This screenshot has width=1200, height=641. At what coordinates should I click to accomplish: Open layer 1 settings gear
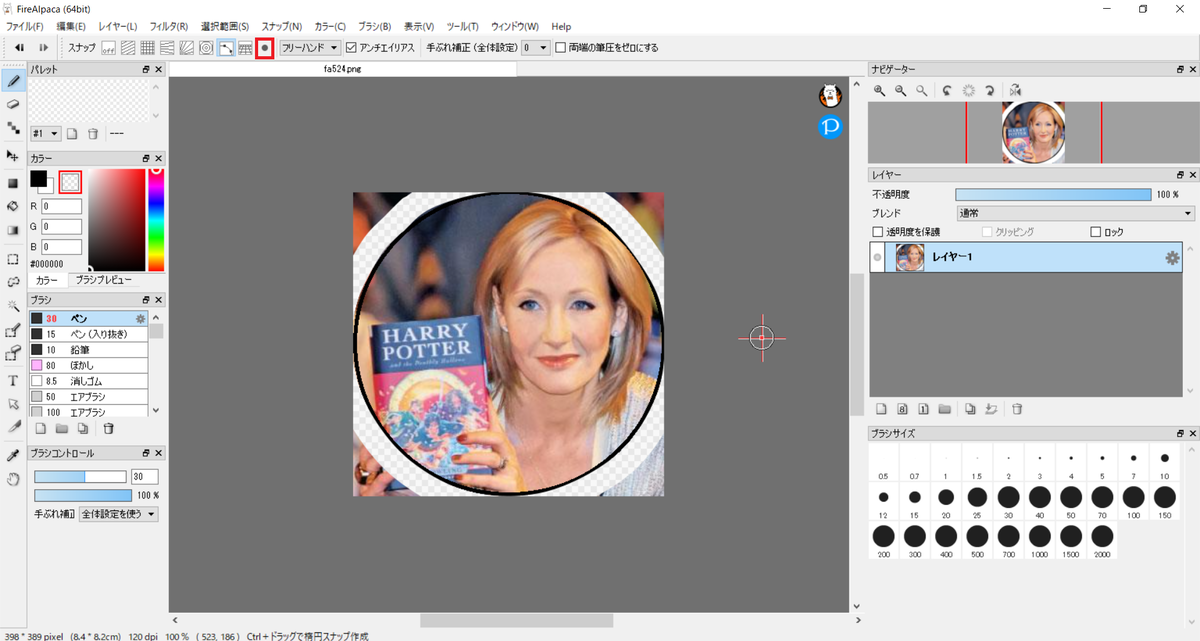click(1172, 258)
